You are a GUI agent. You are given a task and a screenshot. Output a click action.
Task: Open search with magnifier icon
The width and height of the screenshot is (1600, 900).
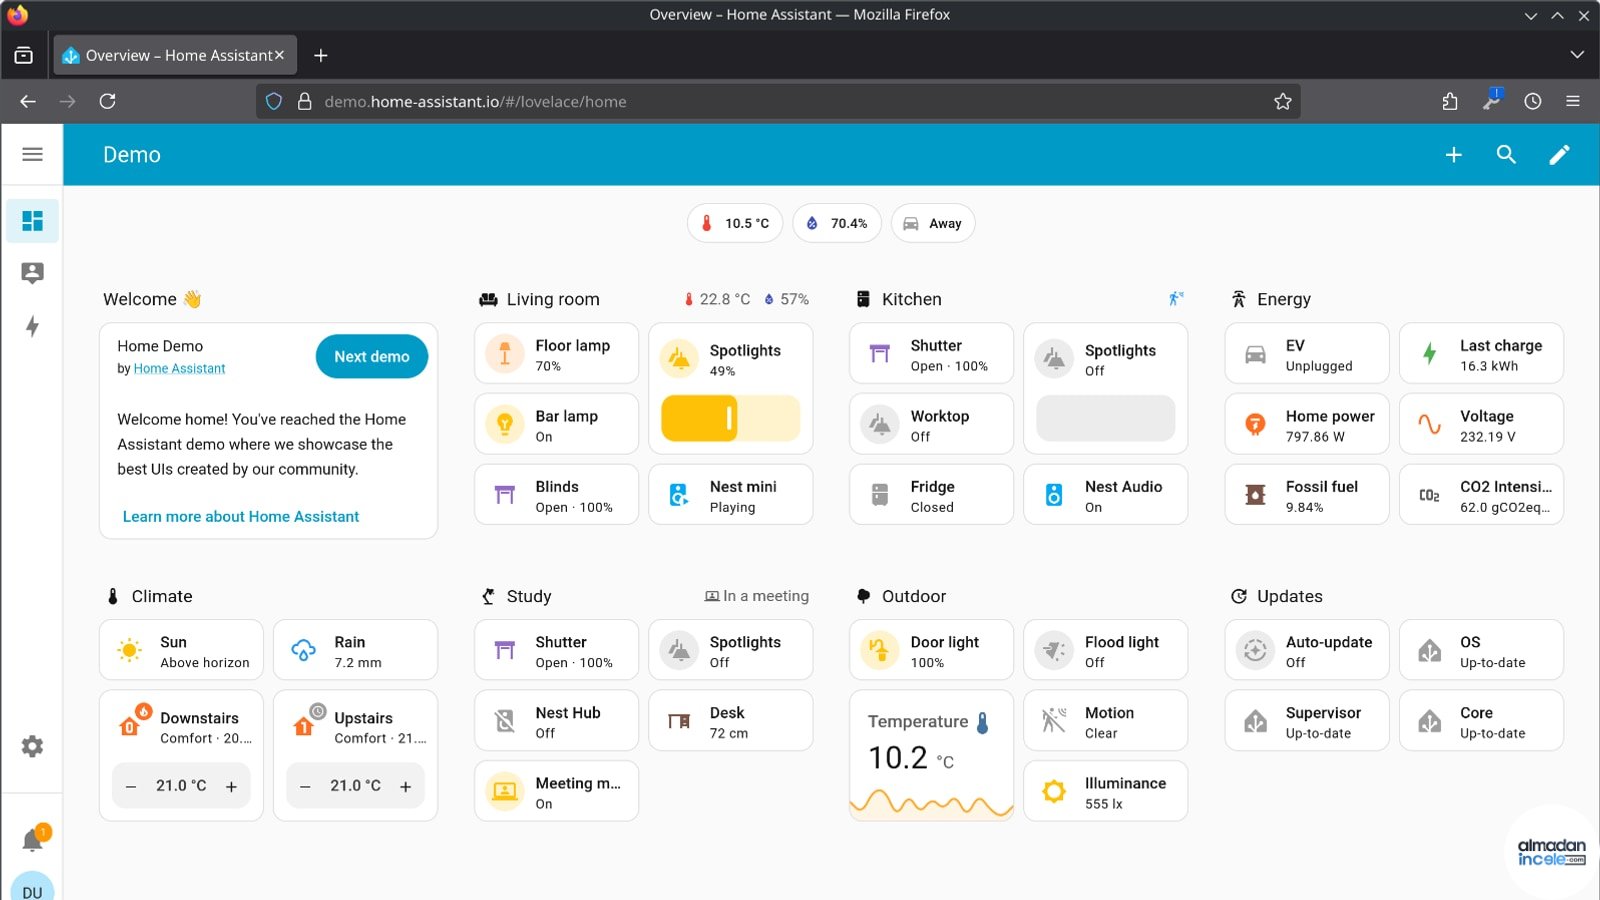1506,154
